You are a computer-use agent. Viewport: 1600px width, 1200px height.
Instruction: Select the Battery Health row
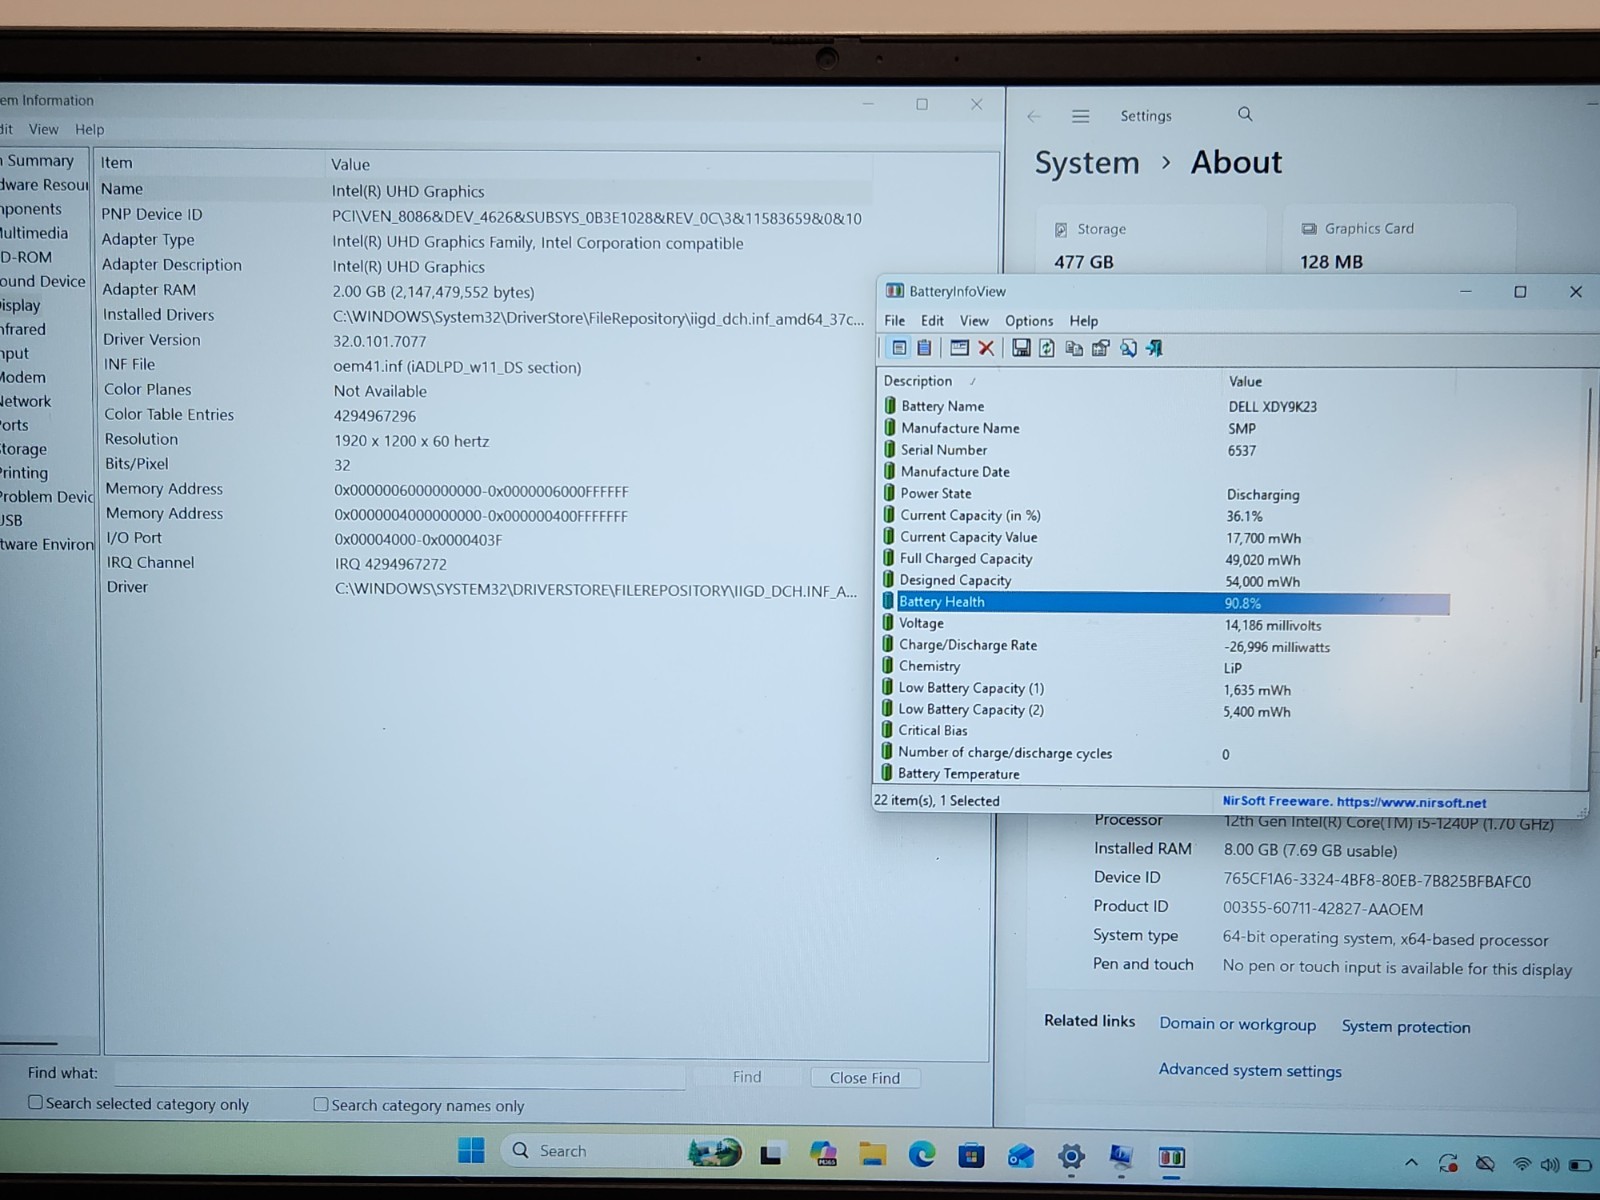(x=1164, y=602)
